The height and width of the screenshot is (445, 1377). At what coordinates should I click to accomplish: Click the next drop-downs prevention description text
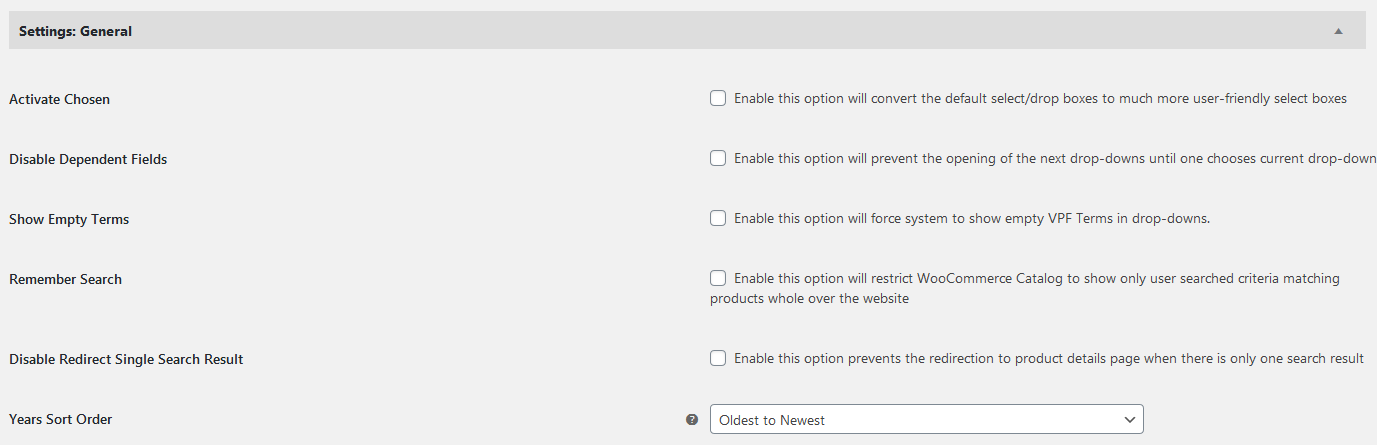point(1055,159)
